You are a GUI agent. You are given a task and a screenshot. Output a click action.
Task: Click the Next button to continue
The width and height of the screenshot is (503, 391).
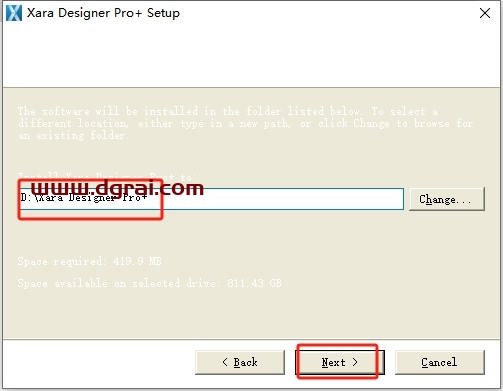[x=340, y=362]
